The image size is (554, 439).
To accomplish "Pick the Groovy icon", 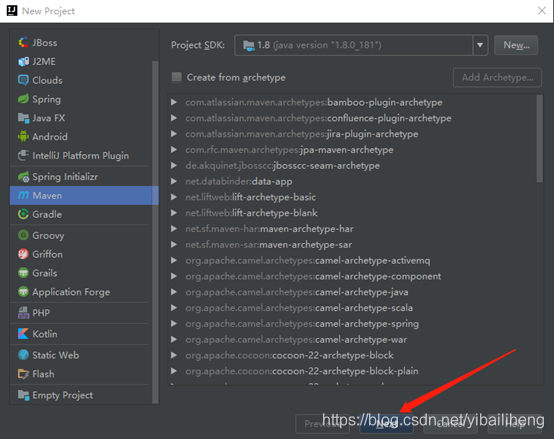I will (23, 235).
